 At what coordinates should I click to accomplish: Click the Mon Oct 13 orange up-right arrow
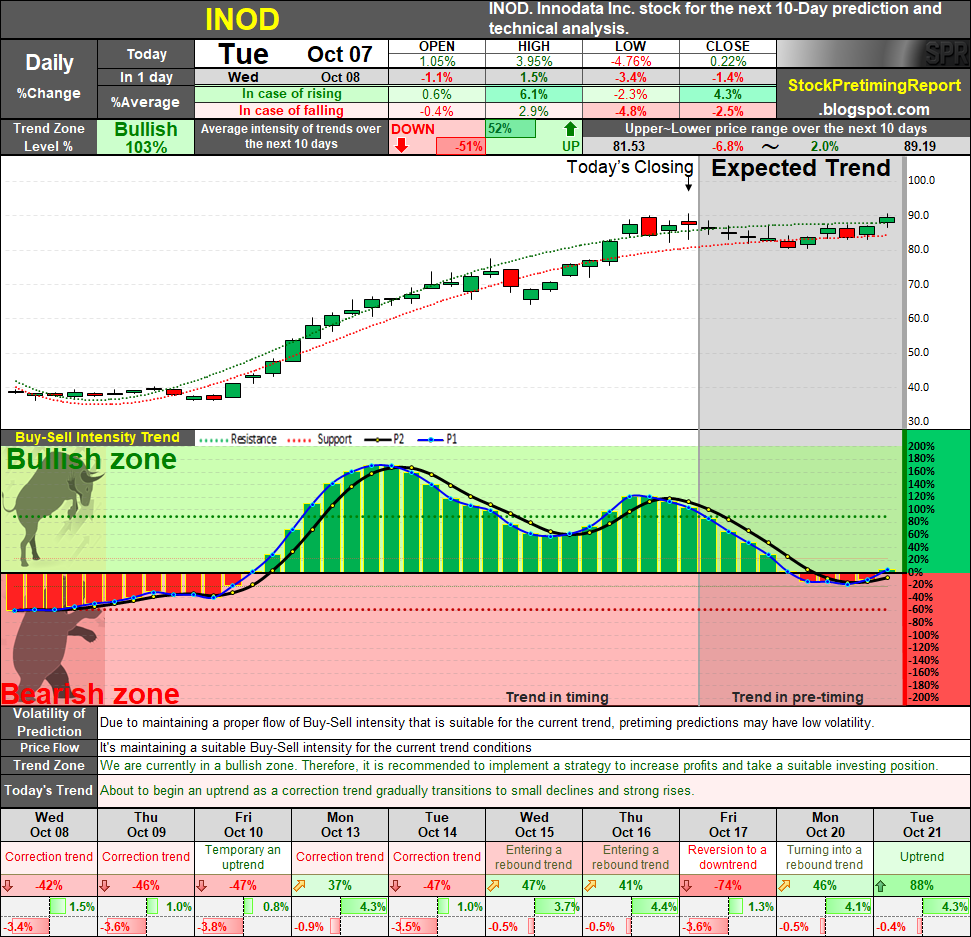pyautogui.click(x=299, y=886)
